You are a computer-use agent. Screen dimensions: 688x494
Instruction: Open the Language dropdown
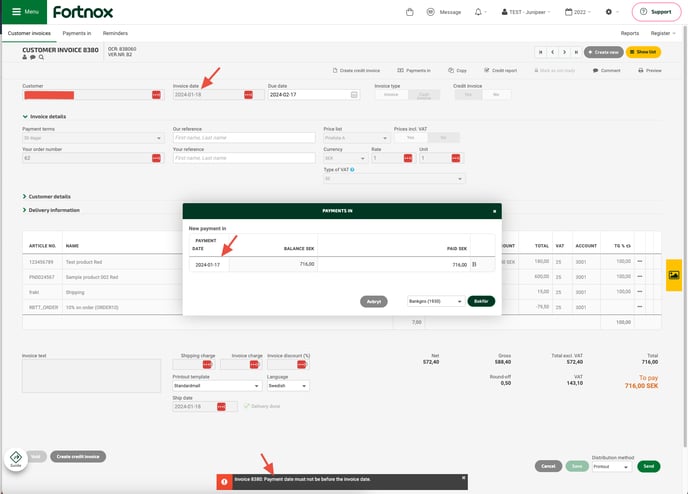(288, 386)
